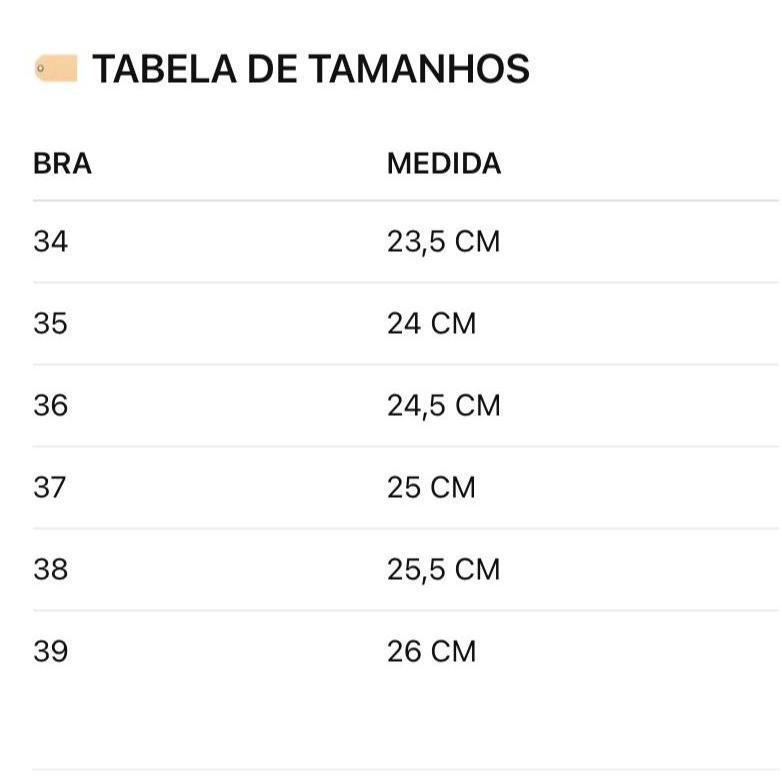The height and width of the screenshot is (782, 782).
Task: Pick size 36 in the BRA column
Action: coord(50,405)
